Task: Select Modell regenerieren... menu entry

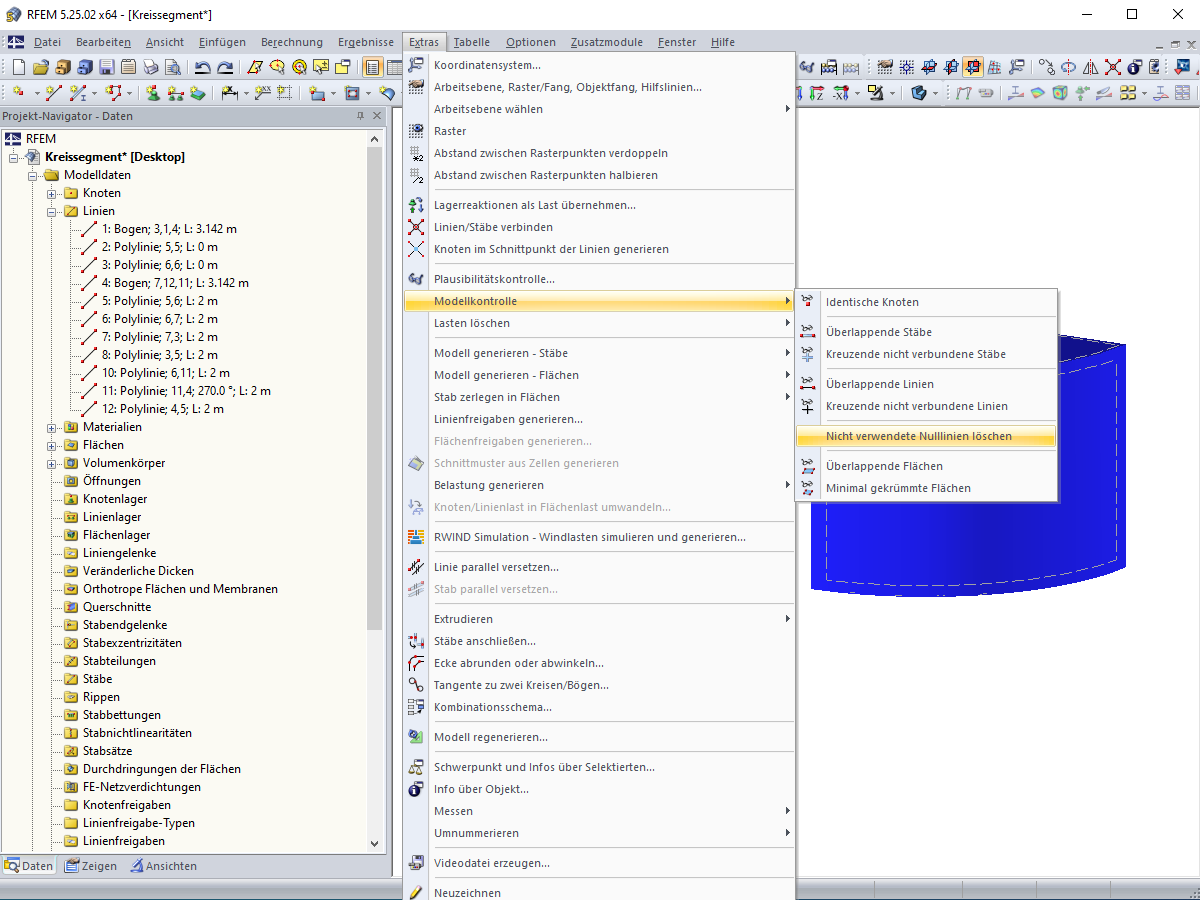Action: coord(600,737)
